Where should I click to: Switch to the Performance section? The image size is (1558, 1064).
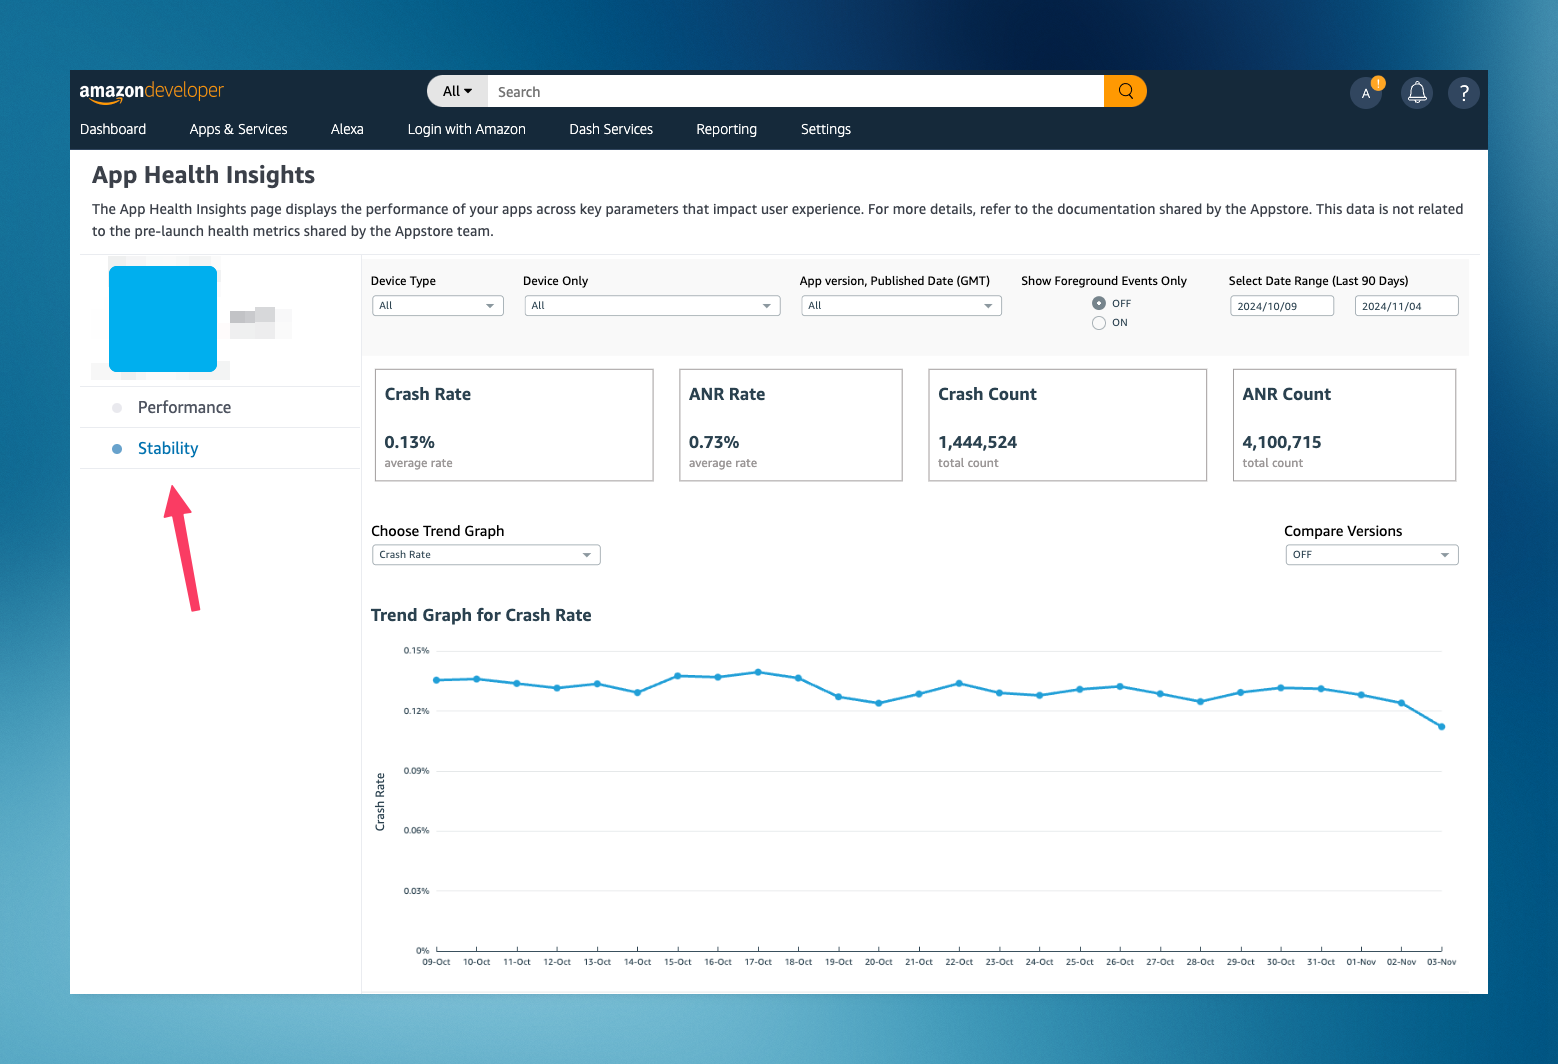(x=185, y=407)
